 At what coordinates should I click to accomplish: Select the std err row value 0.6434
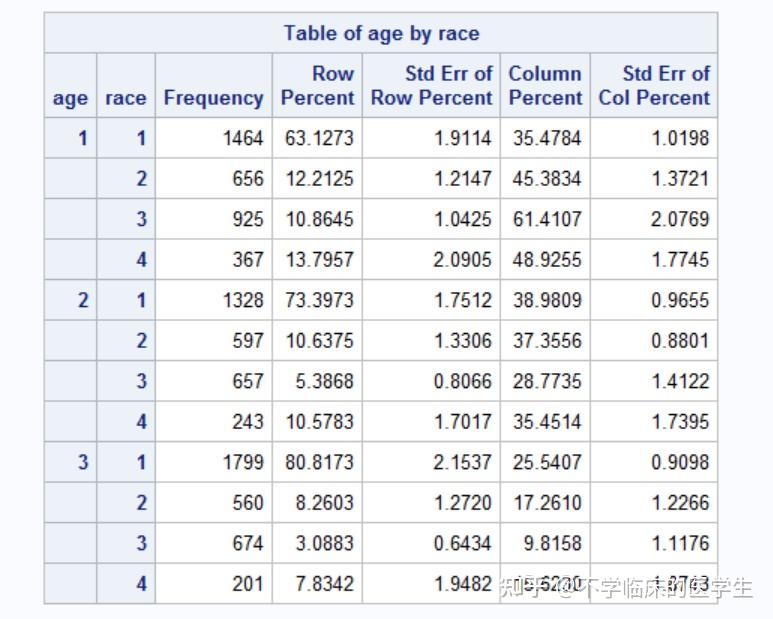click(463, 543)
